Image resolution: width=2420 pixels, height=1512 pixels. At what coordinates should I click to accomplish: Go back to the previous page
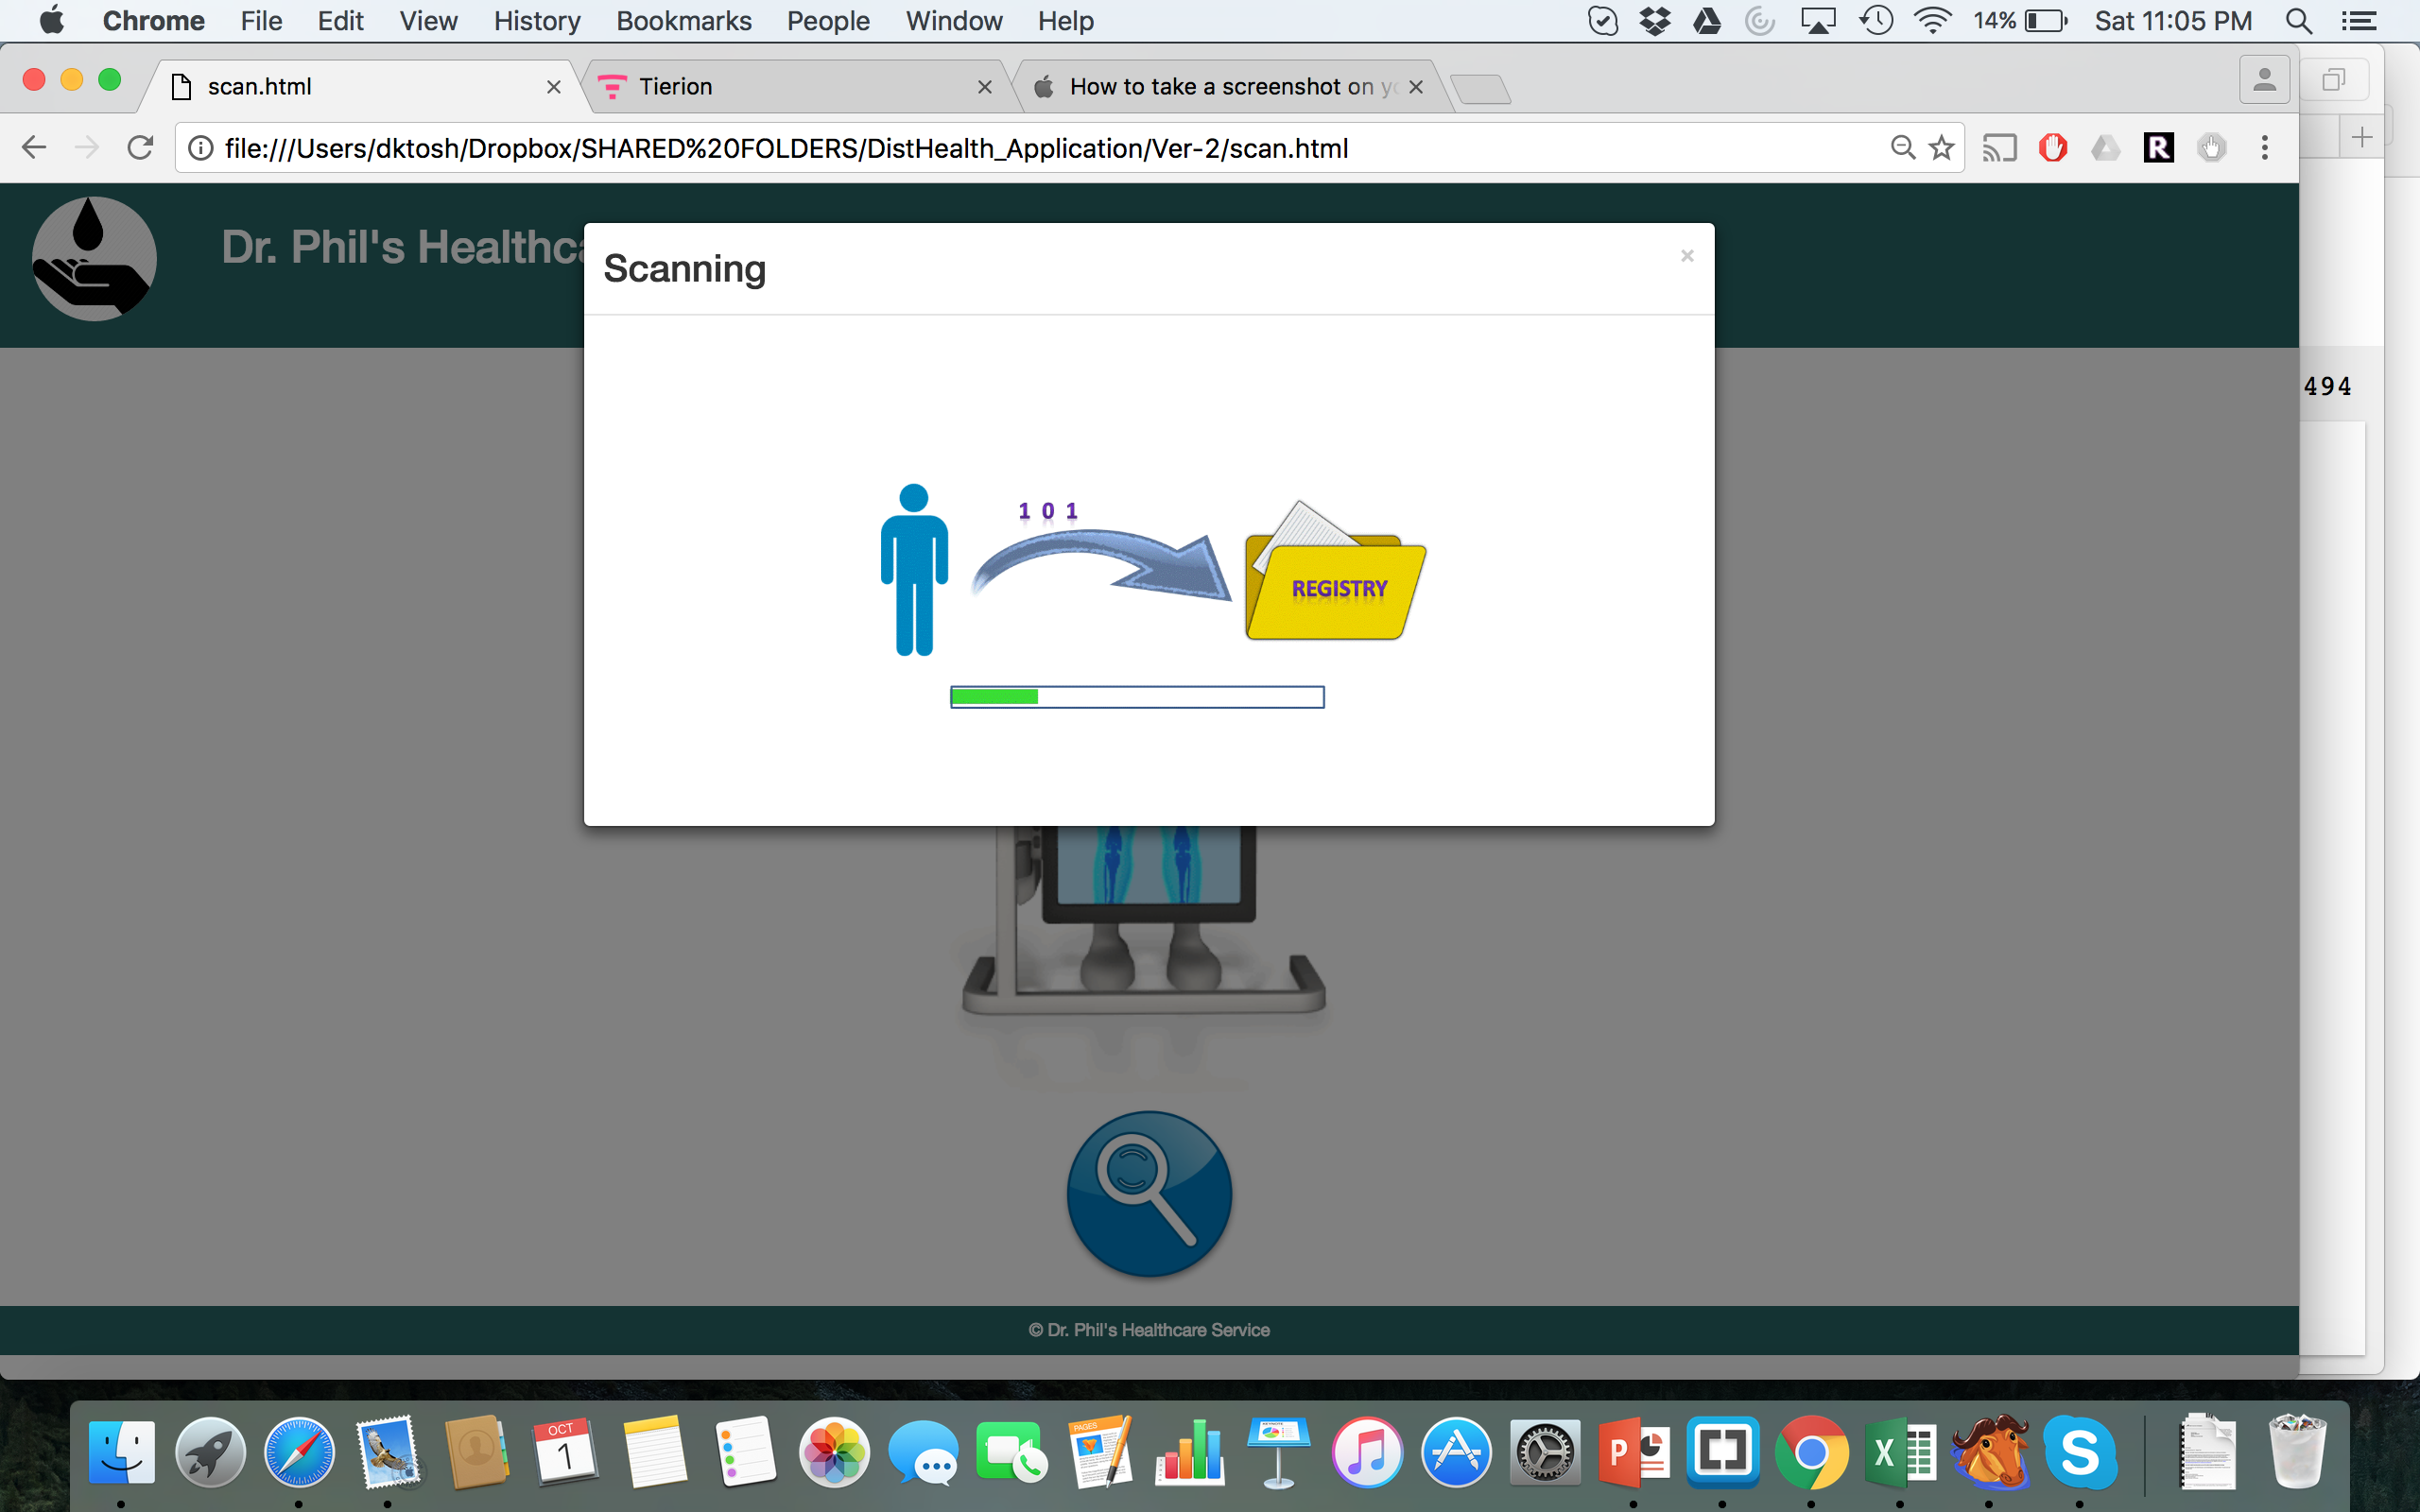(x=34, y=148)
